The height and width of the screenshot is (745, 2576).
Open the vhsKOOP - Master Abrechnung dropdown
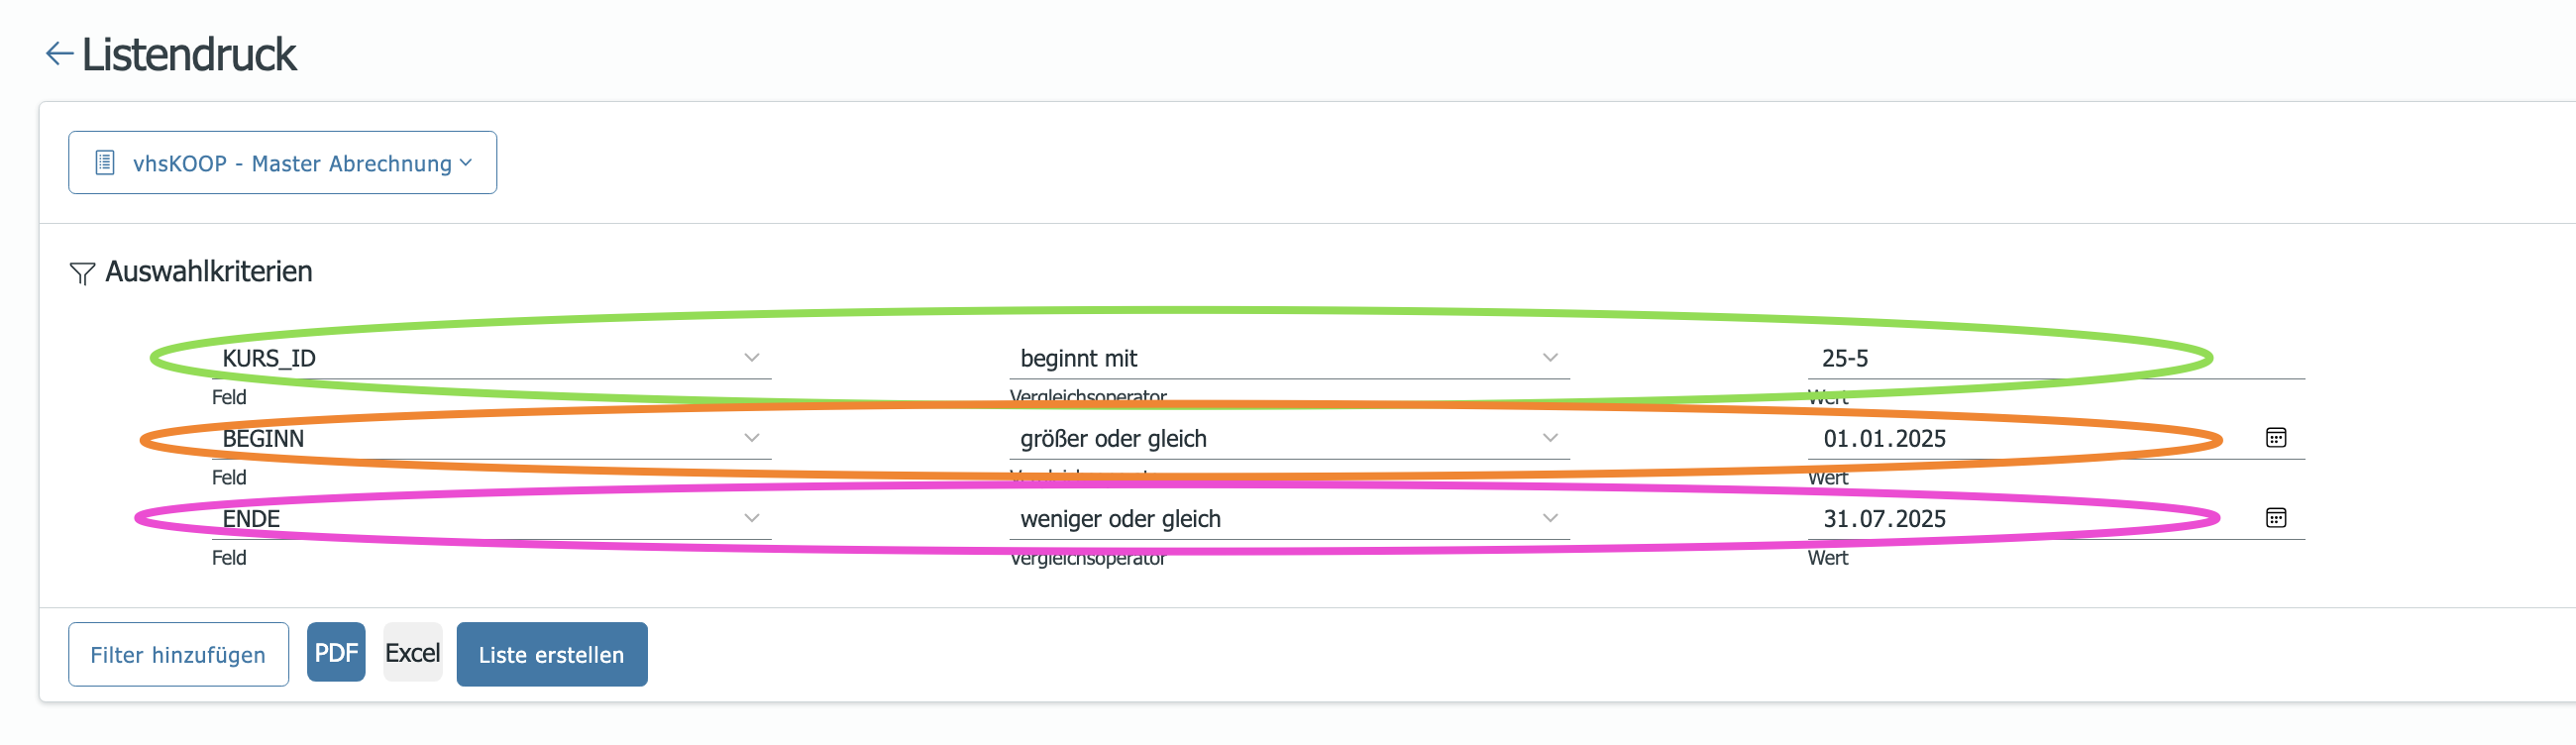click(x=283, y=163)
